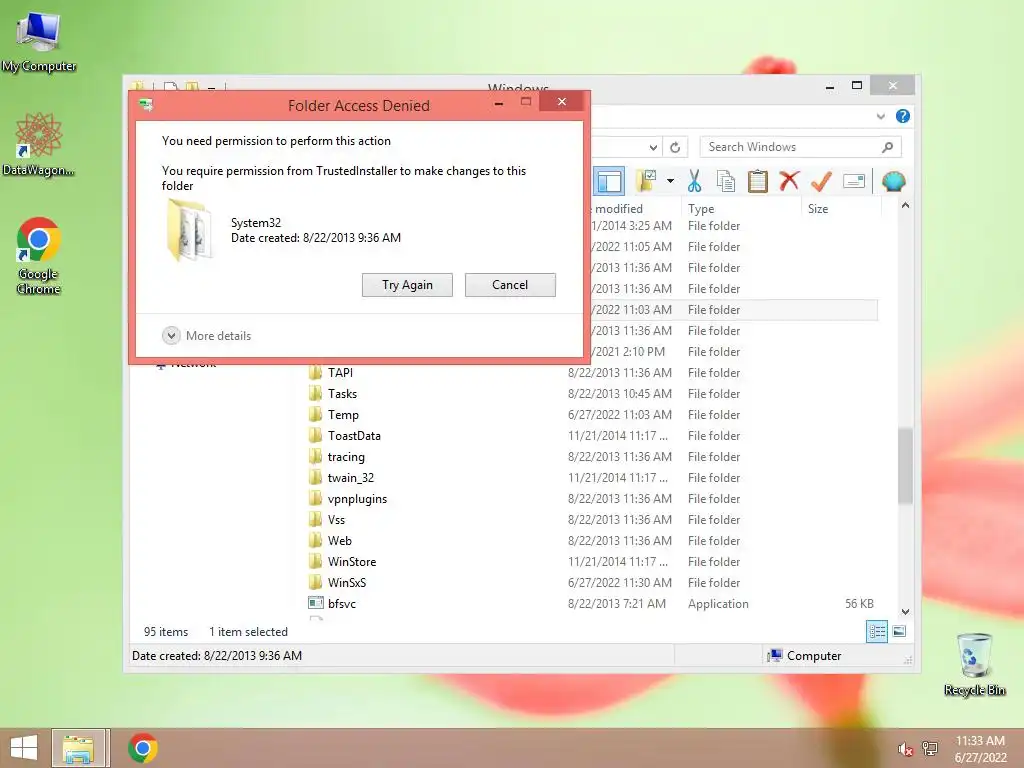Click the Cut scissors icon in toolbar
The image size is (1024, 768).
(x=694, y=181)
